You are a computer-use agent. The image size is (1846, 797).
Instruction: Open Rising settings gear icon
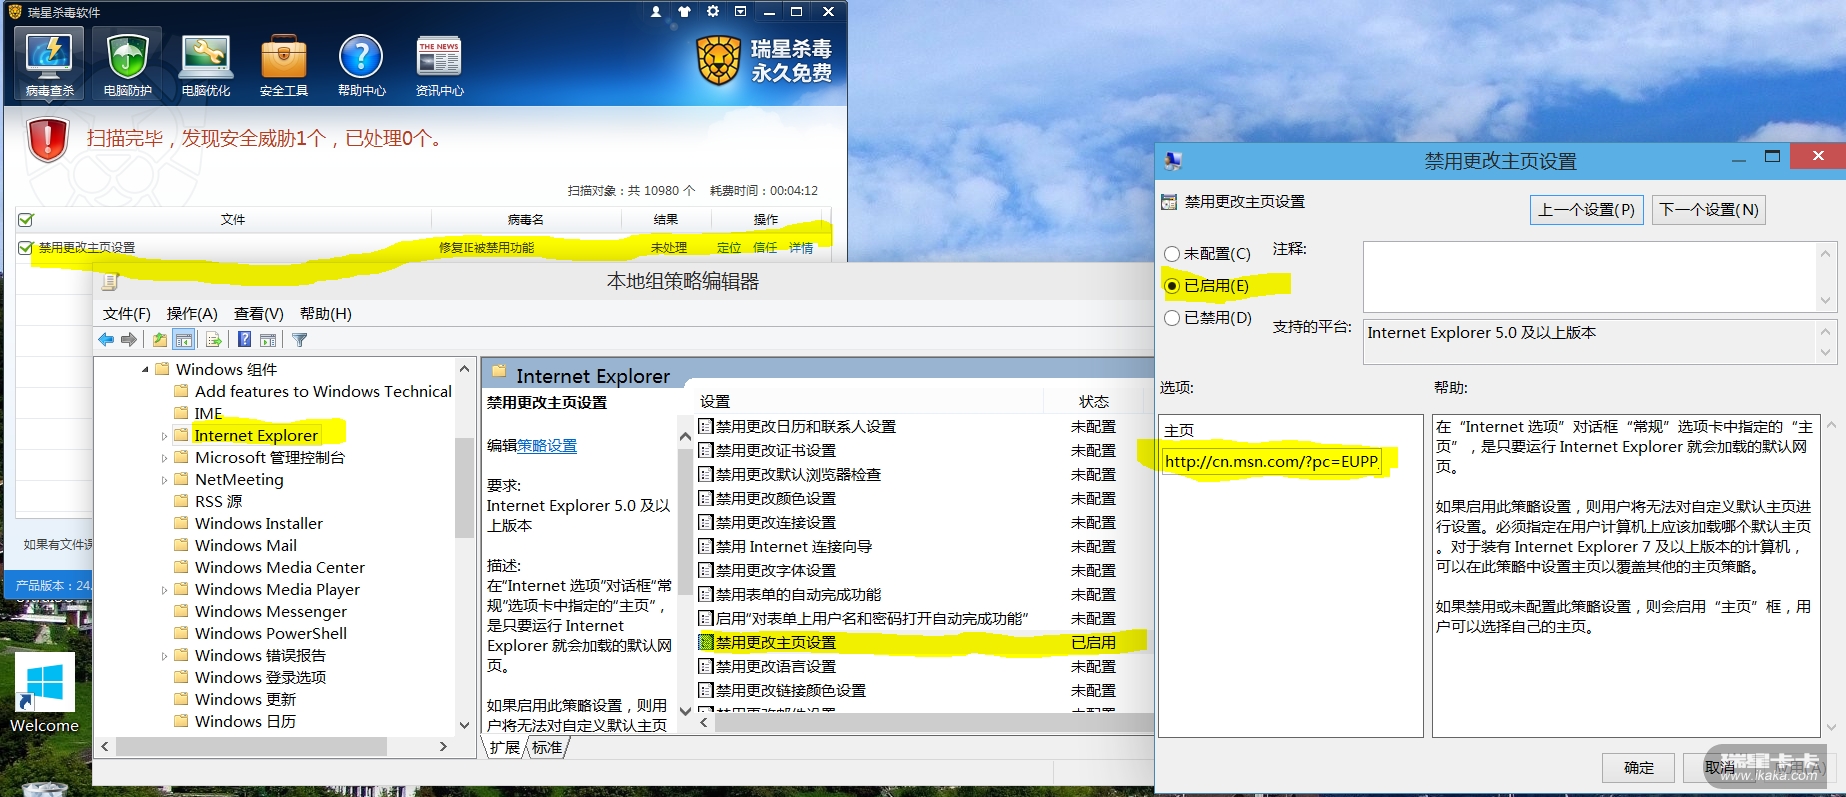coord(712,12)
